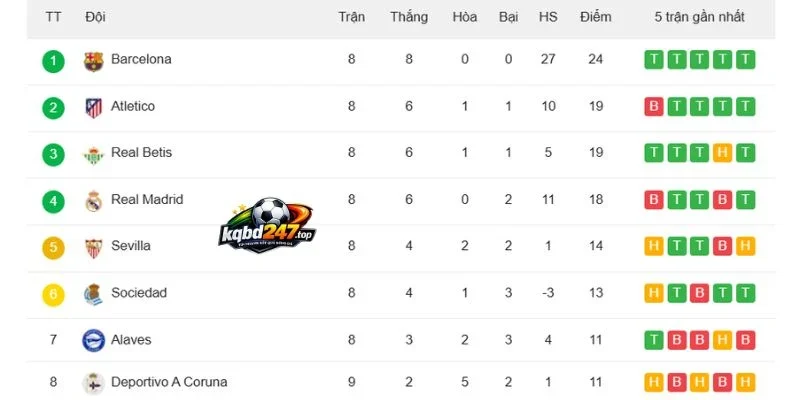Click the green rank 1 badge
The height and width of the screenshot is (400, 800).
[x=54, y=62]
